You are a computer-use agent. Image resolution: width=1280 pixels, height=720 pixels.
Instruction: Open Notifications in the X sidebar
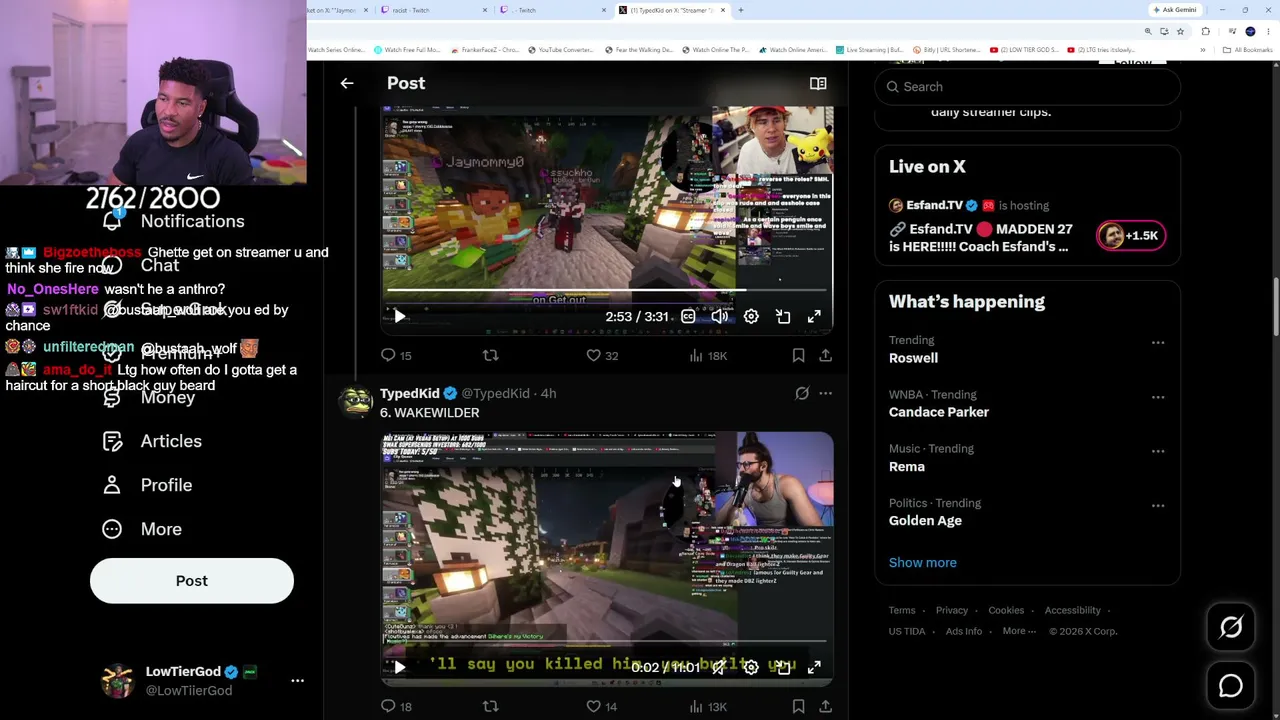[x=174, y=221]
